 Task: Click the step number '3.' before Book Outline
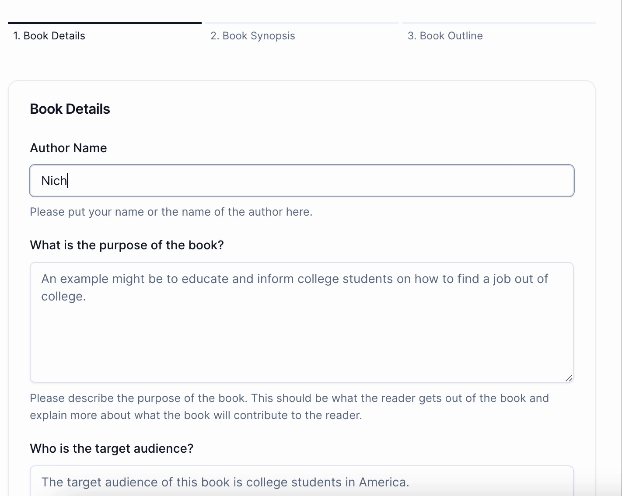tap(412, 36)
